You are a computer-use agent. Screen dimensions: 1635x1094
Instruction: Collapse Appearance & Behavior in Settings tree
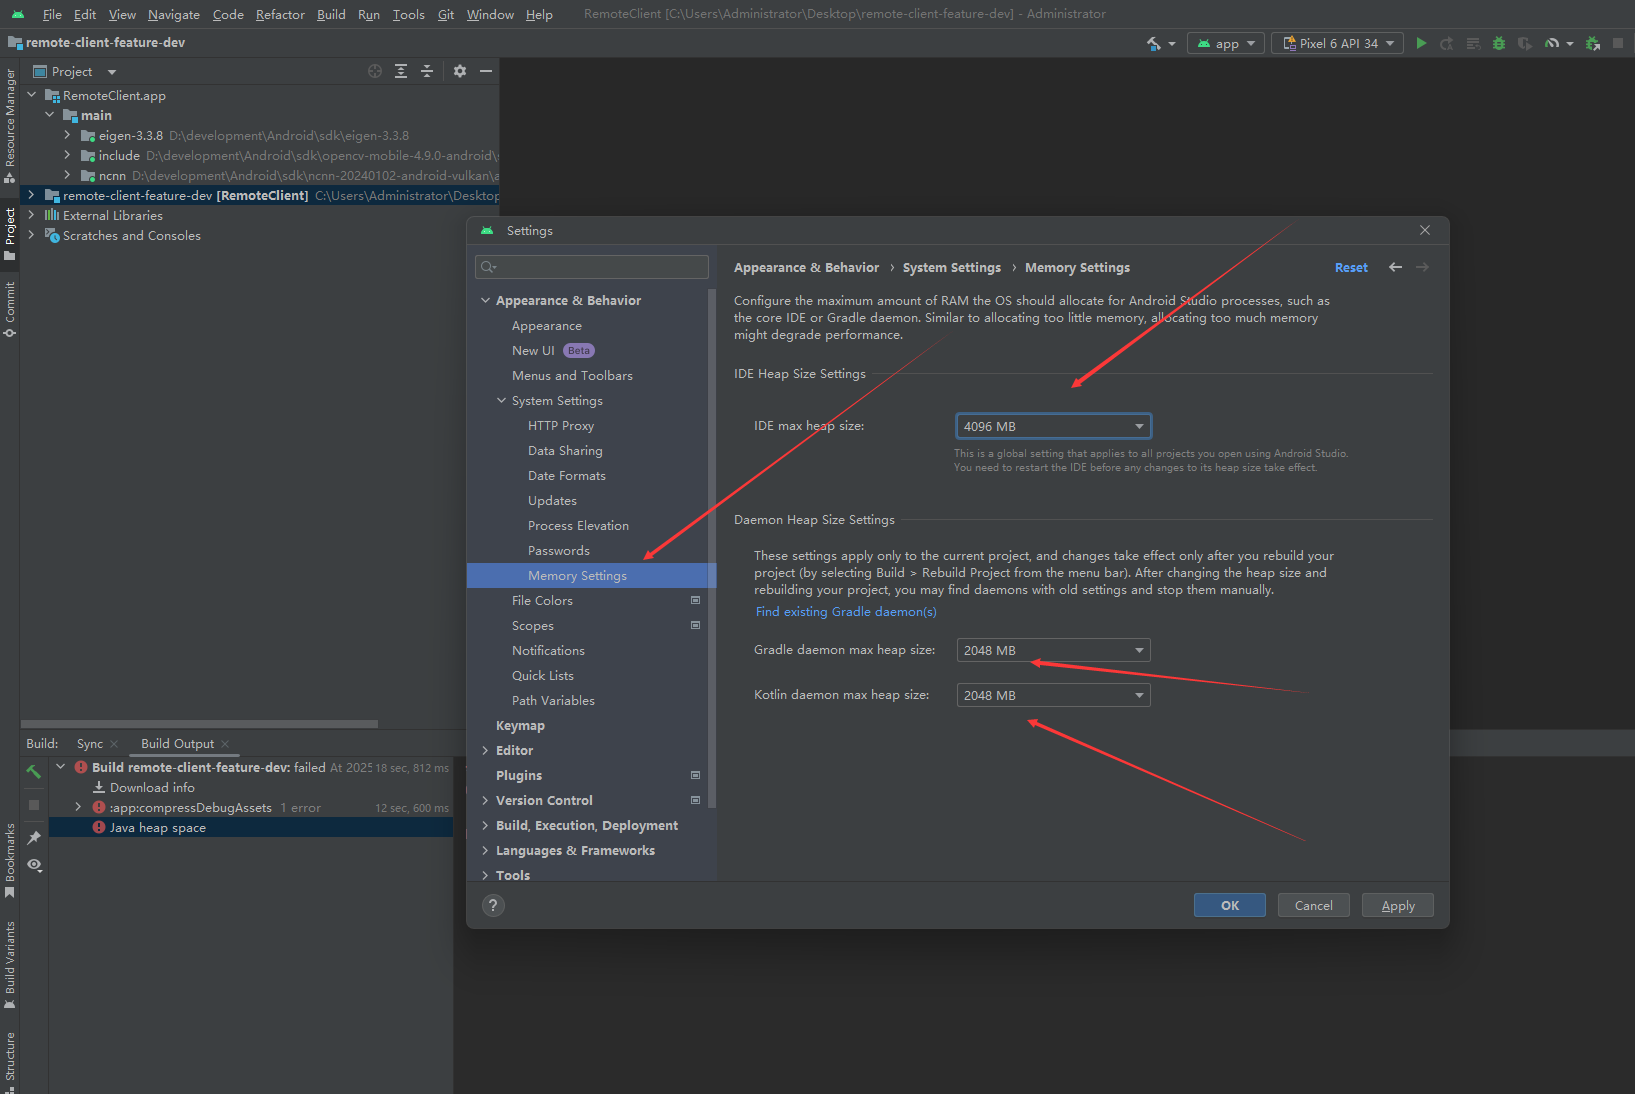point(486,300)
